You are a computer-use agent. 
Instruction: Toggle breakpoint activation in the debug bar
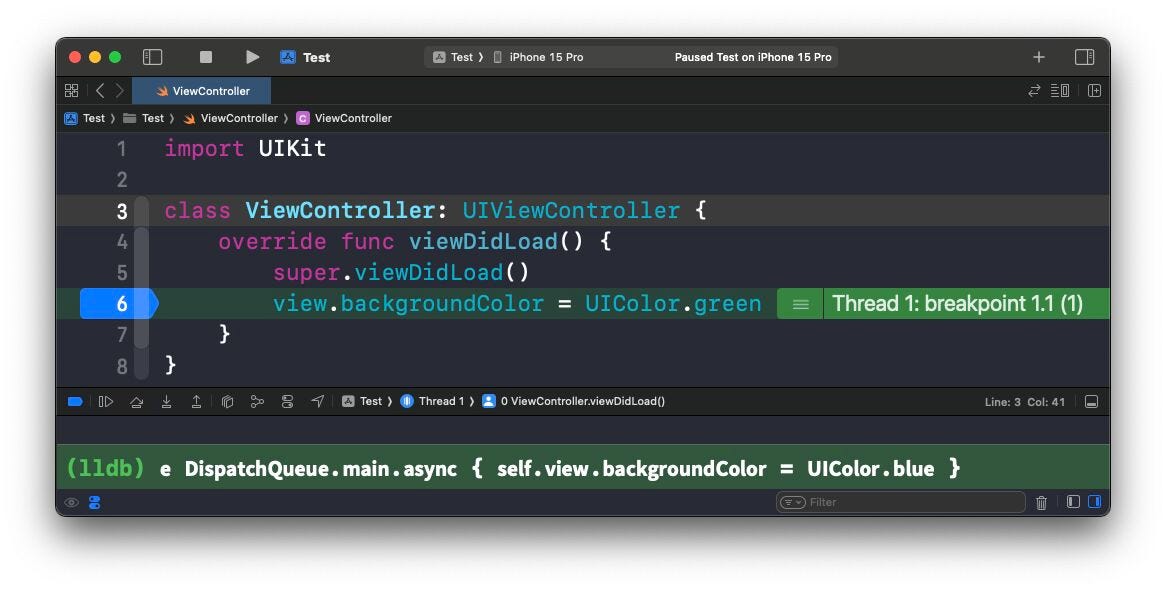click(x=75, y=401)
